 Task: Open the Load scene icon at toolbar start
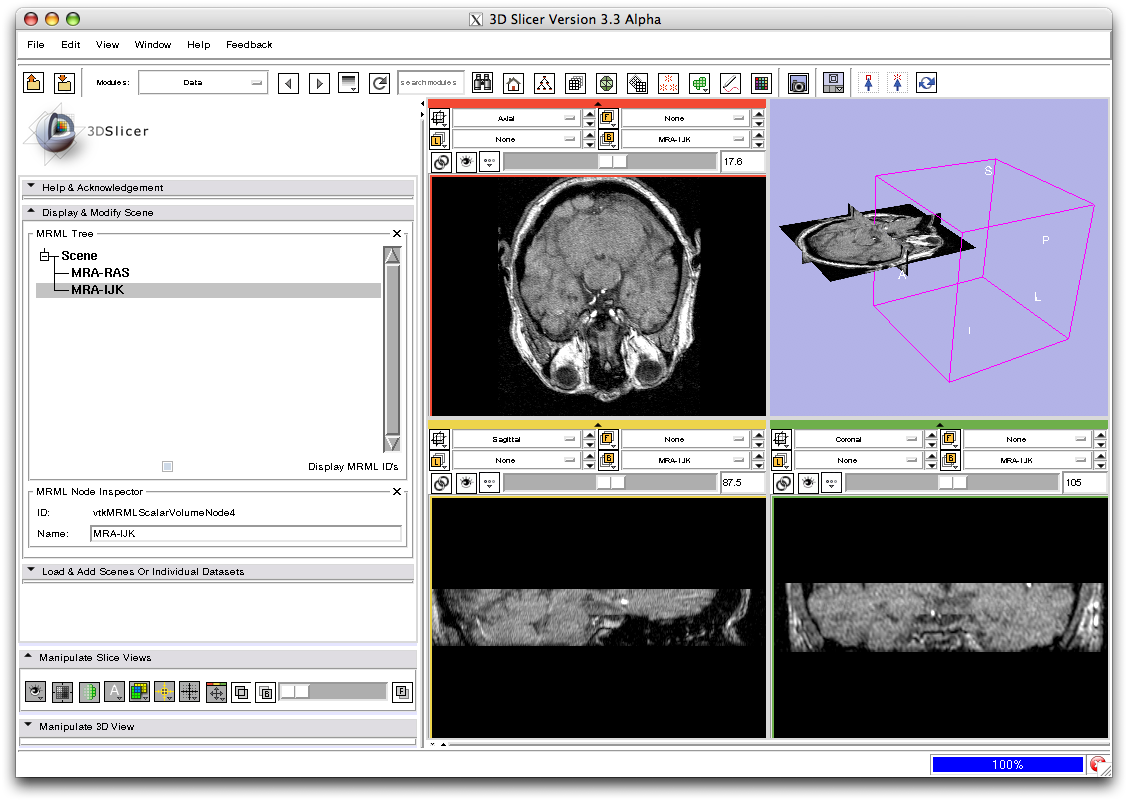(34, 83)
